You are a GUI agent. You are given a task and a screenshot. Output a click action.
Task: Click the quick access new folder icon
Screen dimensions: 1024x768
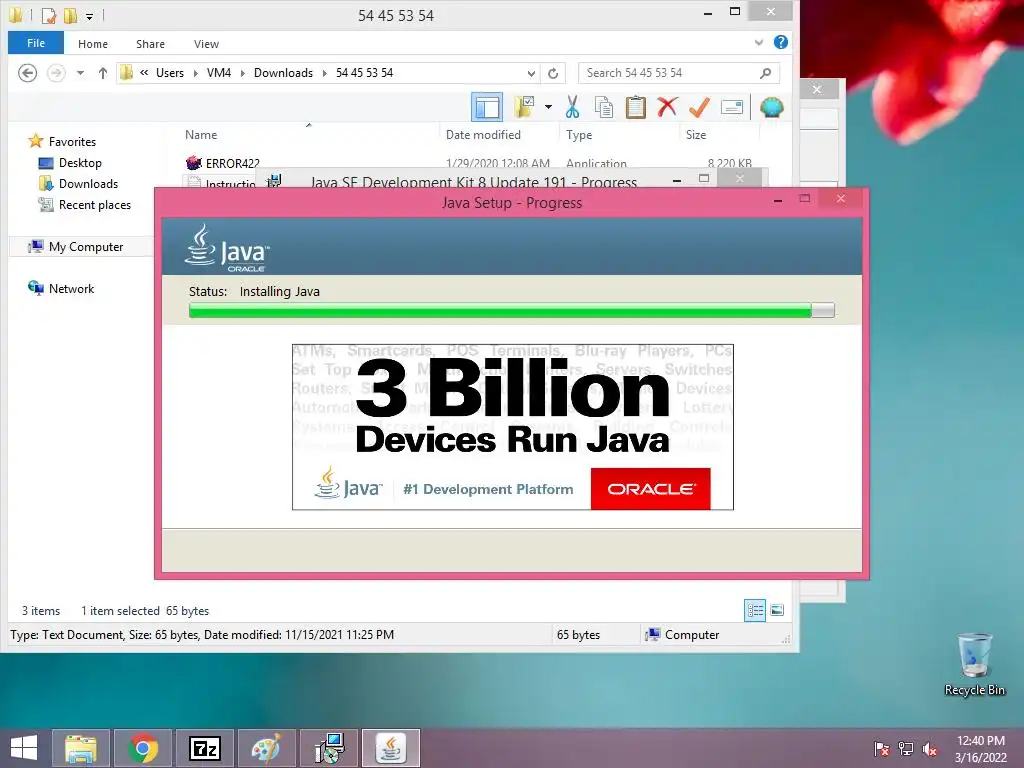(71, 15)
